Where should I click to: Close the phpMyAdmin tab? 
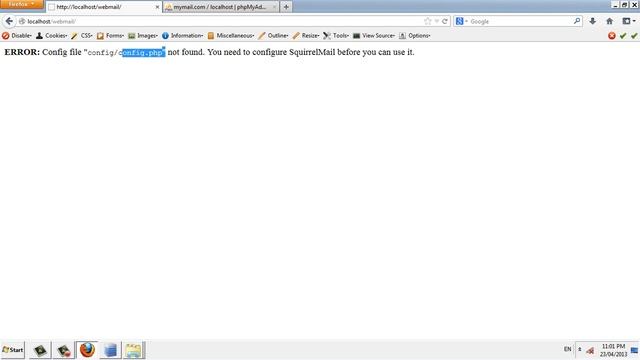click(x=274, y=7)
